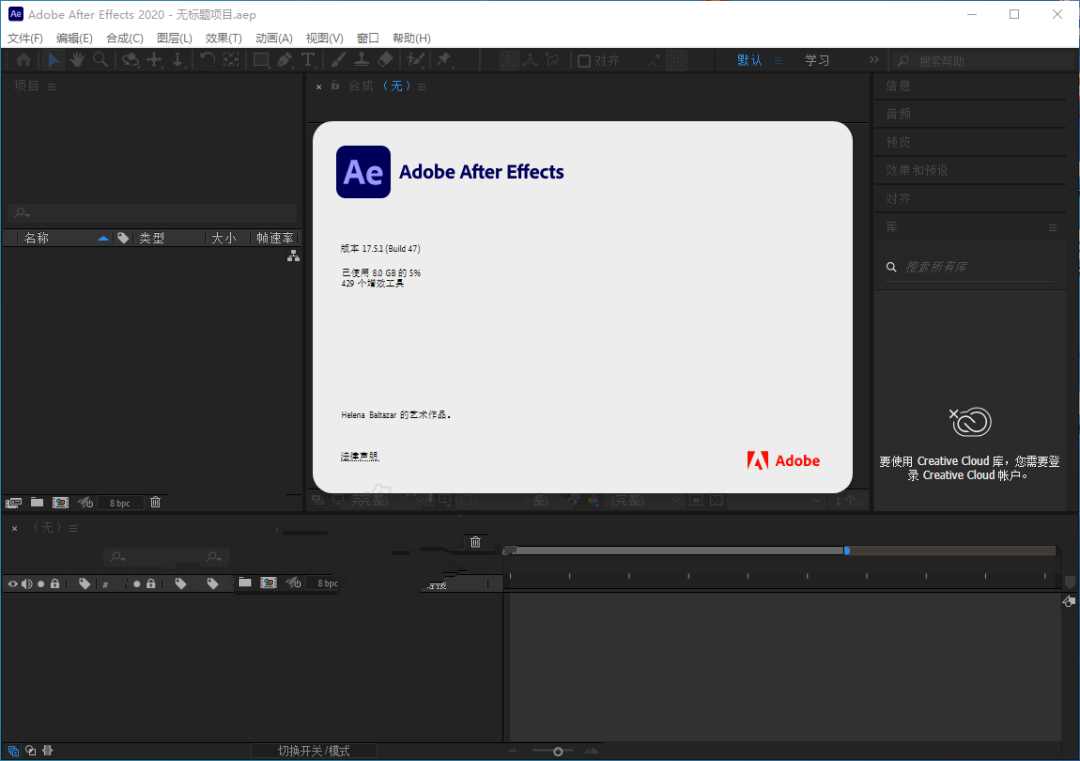Click the trash icon above the timeline ruler
Image resolution: width=1080 pixels, height=761 pixels.
(475, 542)
